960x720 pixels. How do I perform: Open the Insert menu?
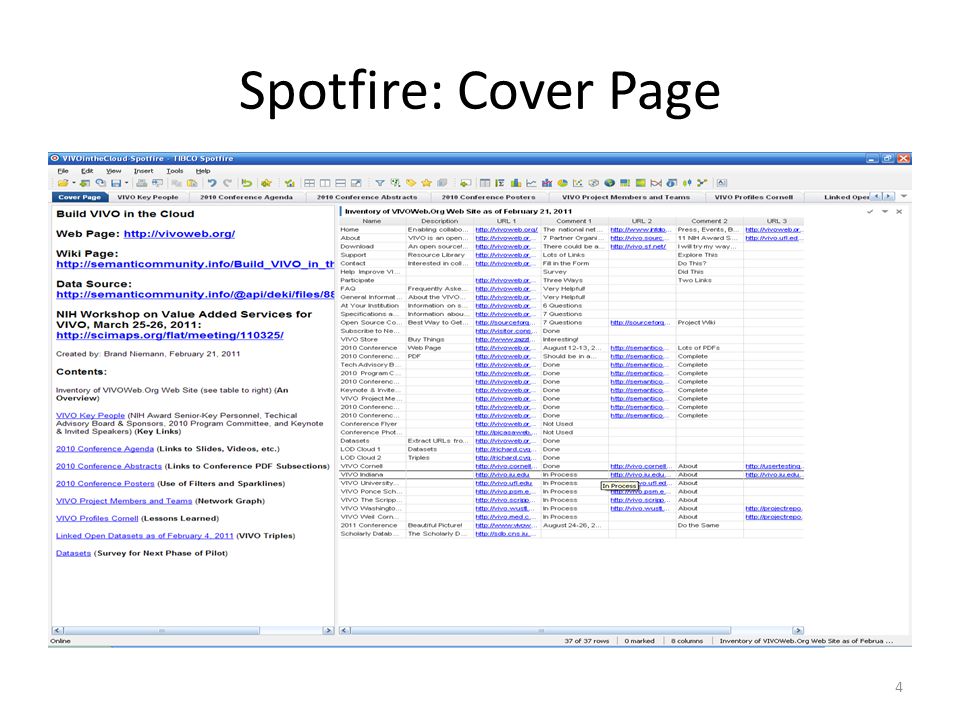coord(143,171)
